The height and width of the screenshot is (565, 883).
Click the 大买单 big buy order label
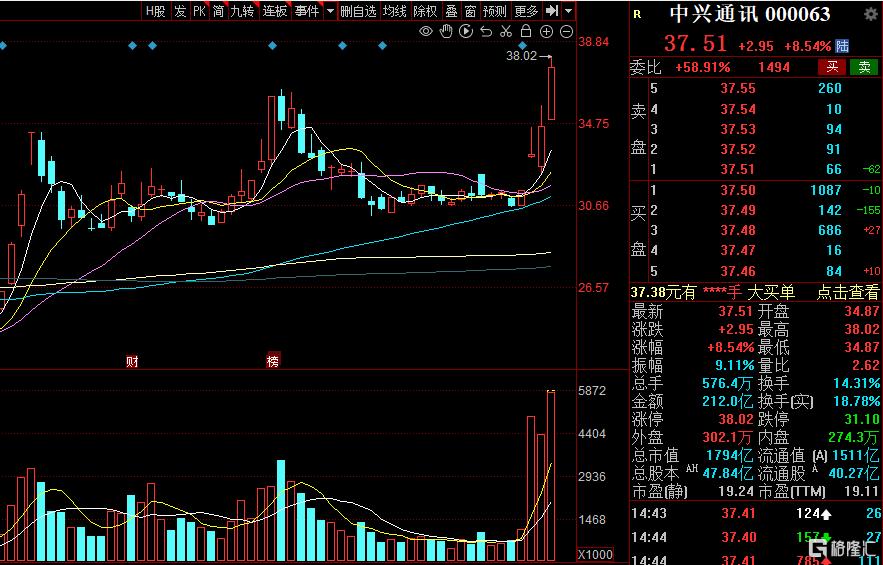pos(770,292)
